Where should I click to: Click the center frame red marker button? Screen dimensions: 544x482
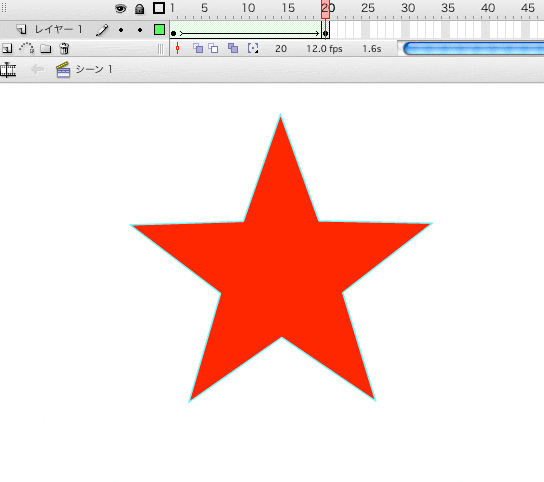[x=178, y=48]
